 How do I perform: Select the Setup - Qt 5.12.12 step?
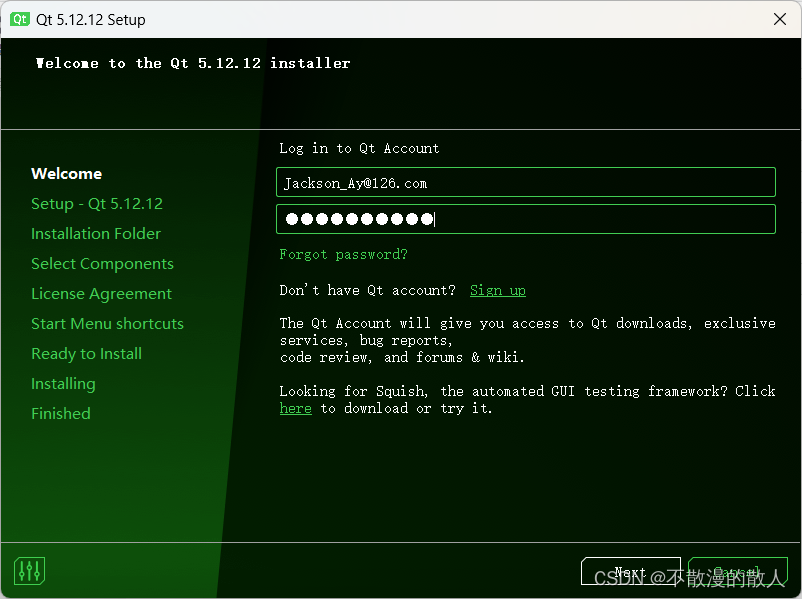[97, 204]
